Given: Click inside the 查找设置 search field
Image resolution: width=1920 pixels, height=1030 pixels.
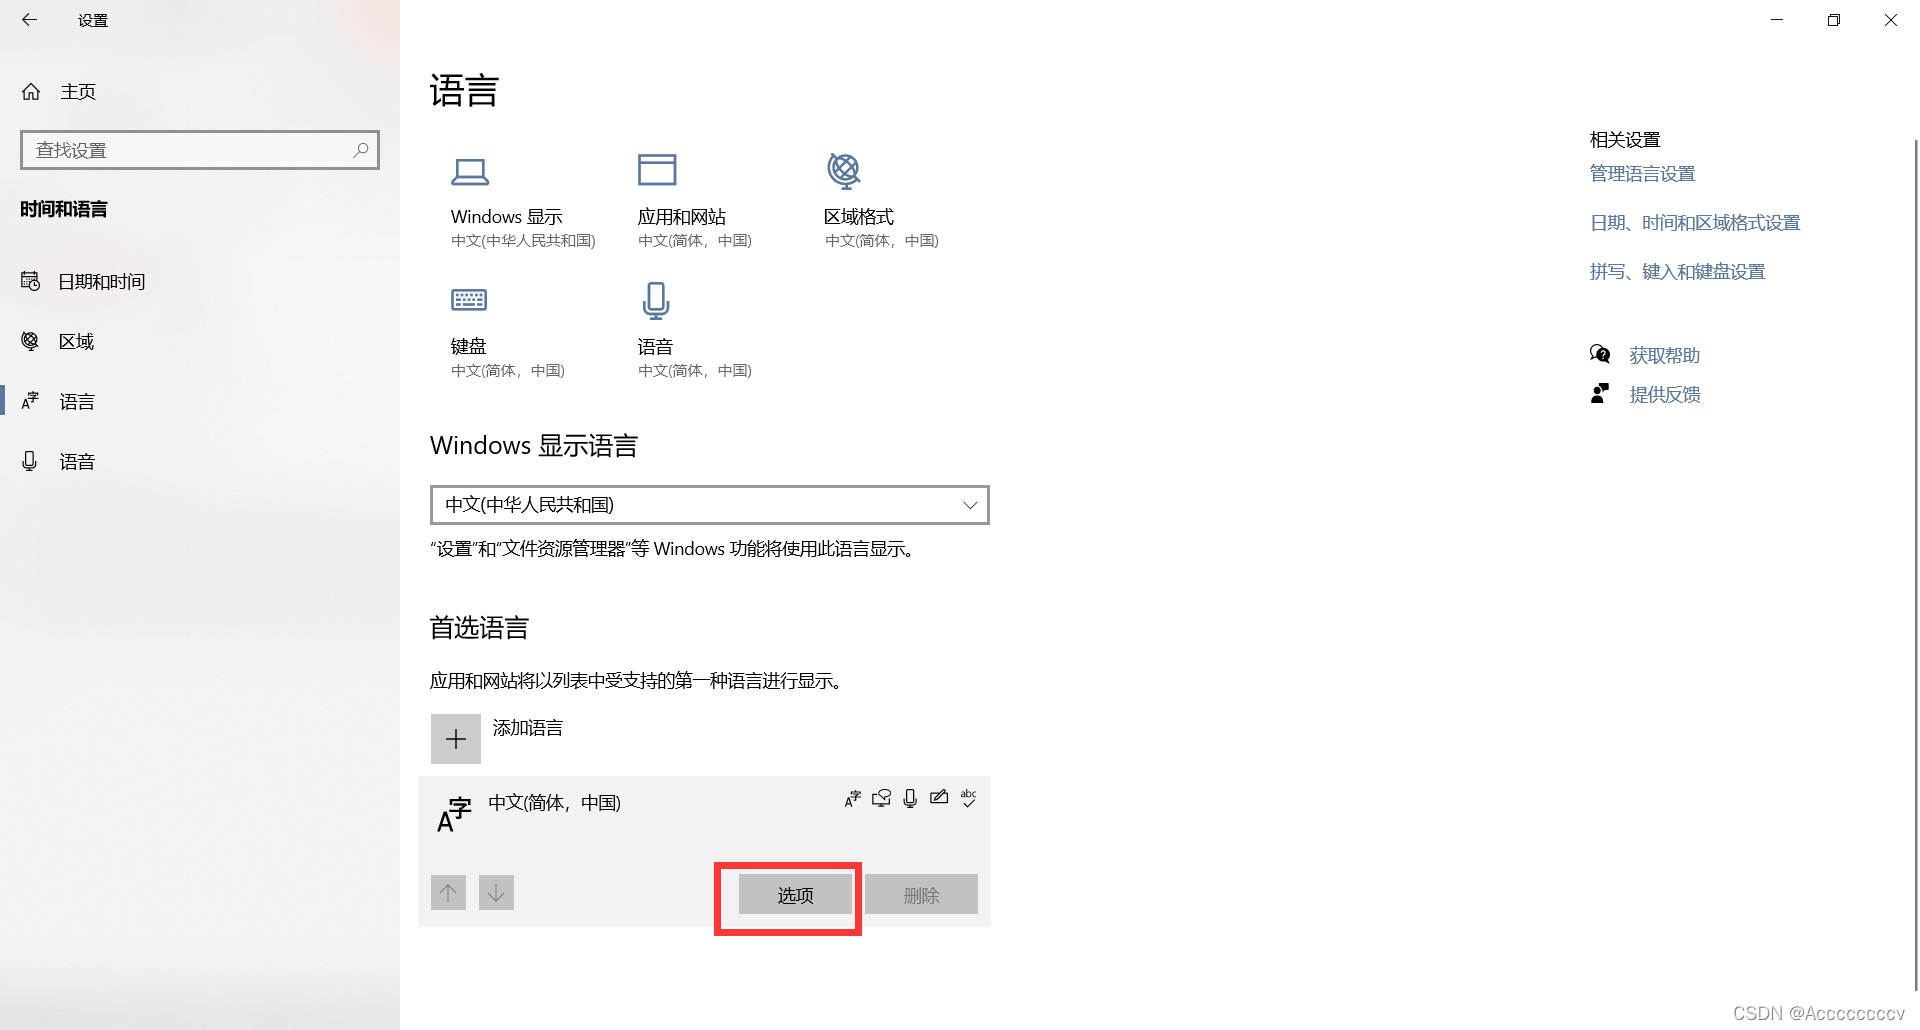Looking at the screenshot, I should (x=200, y=150).
